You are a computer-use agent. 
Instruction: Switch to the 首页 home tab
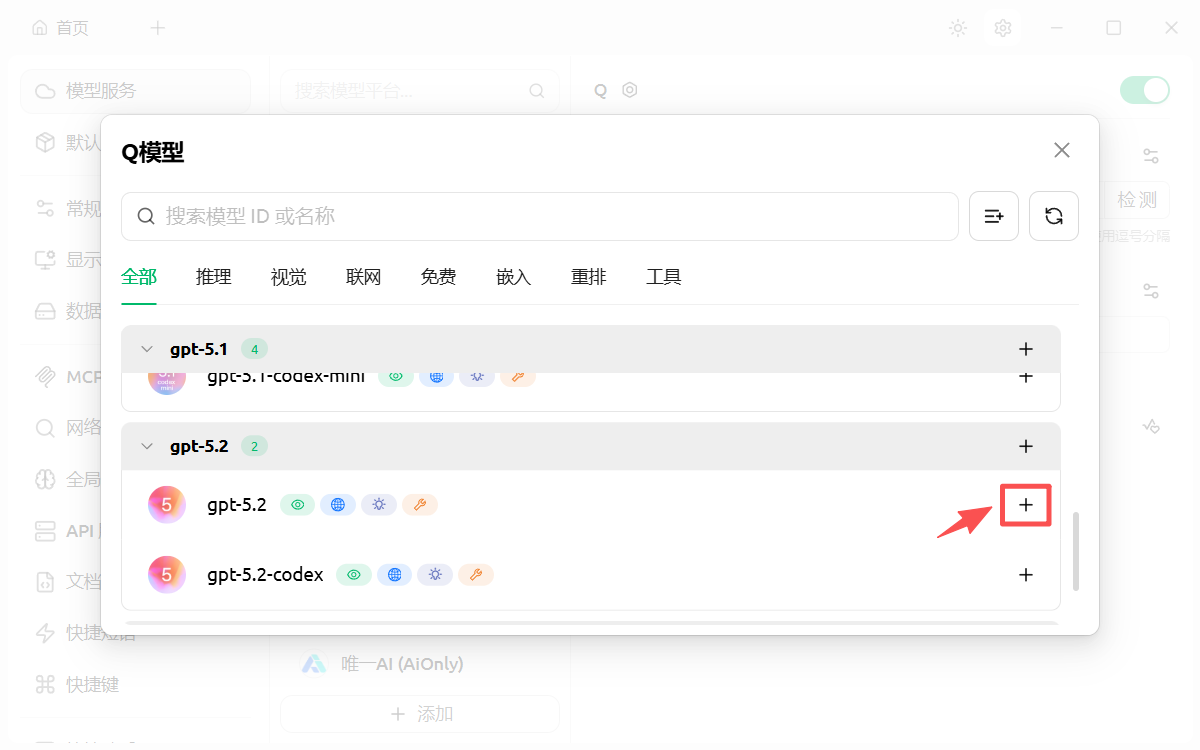(x=61, y=28)
